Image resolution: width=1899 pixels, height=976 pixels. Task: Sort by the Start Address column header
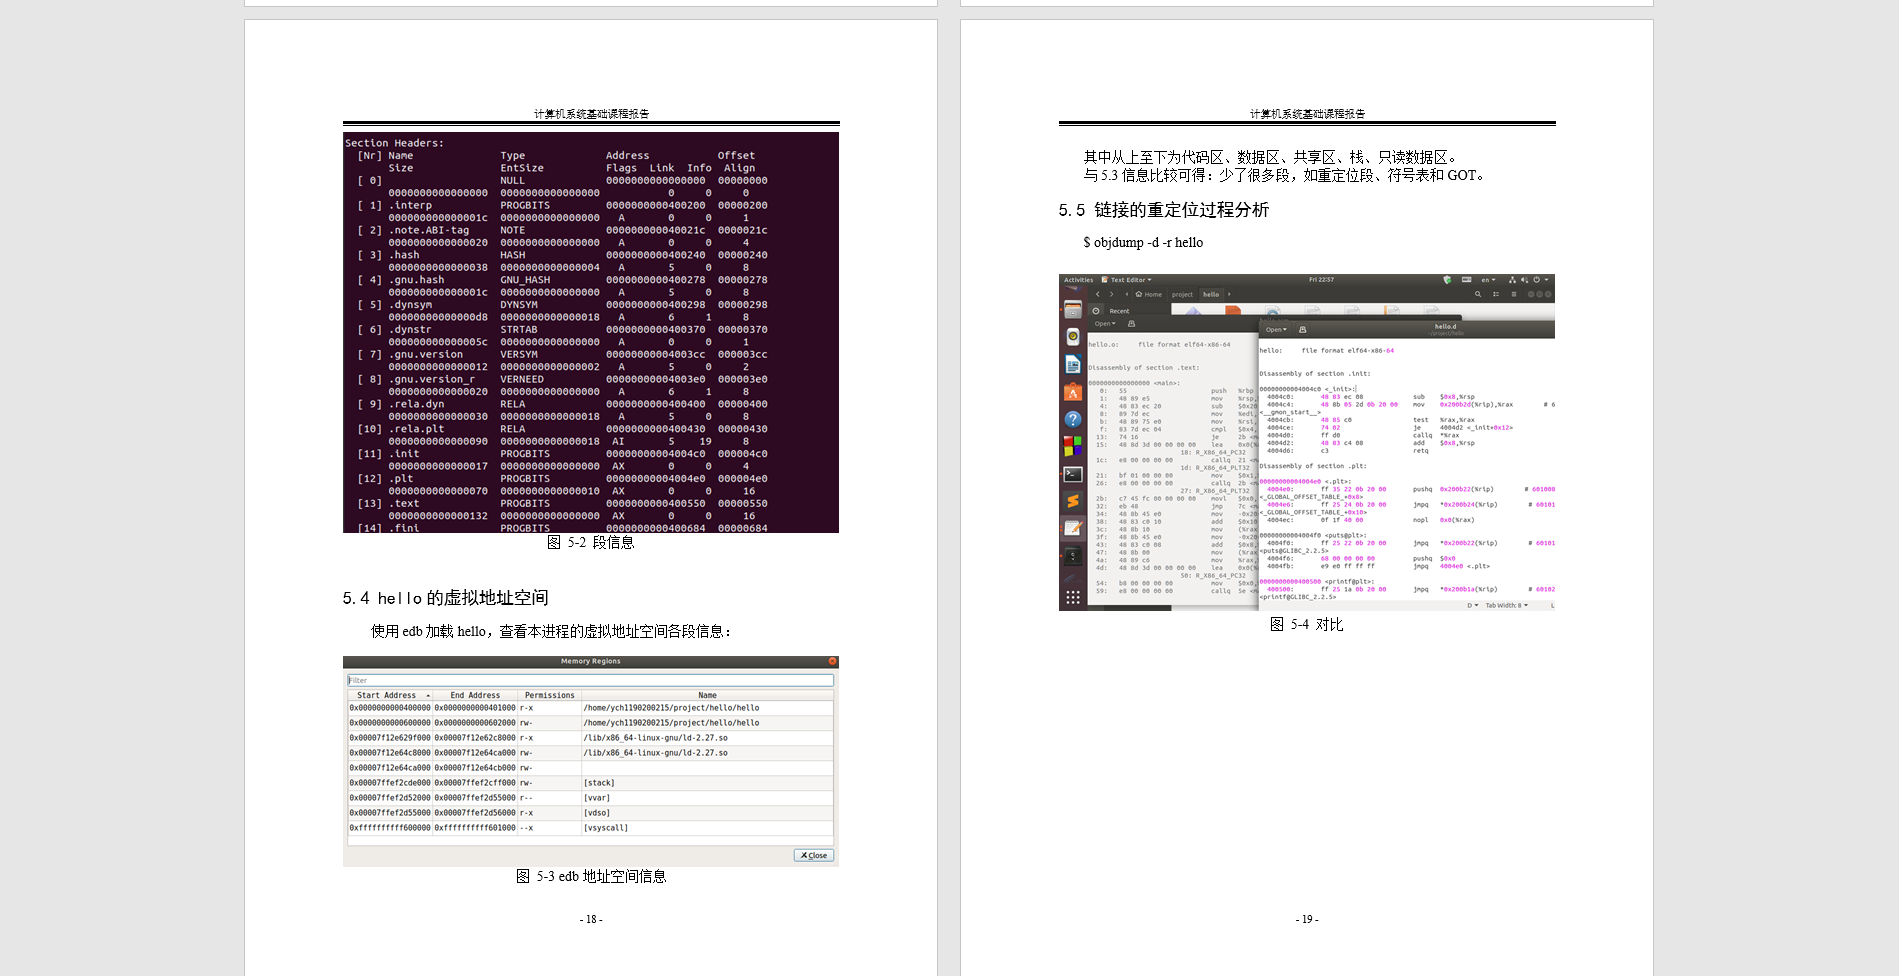390,695
